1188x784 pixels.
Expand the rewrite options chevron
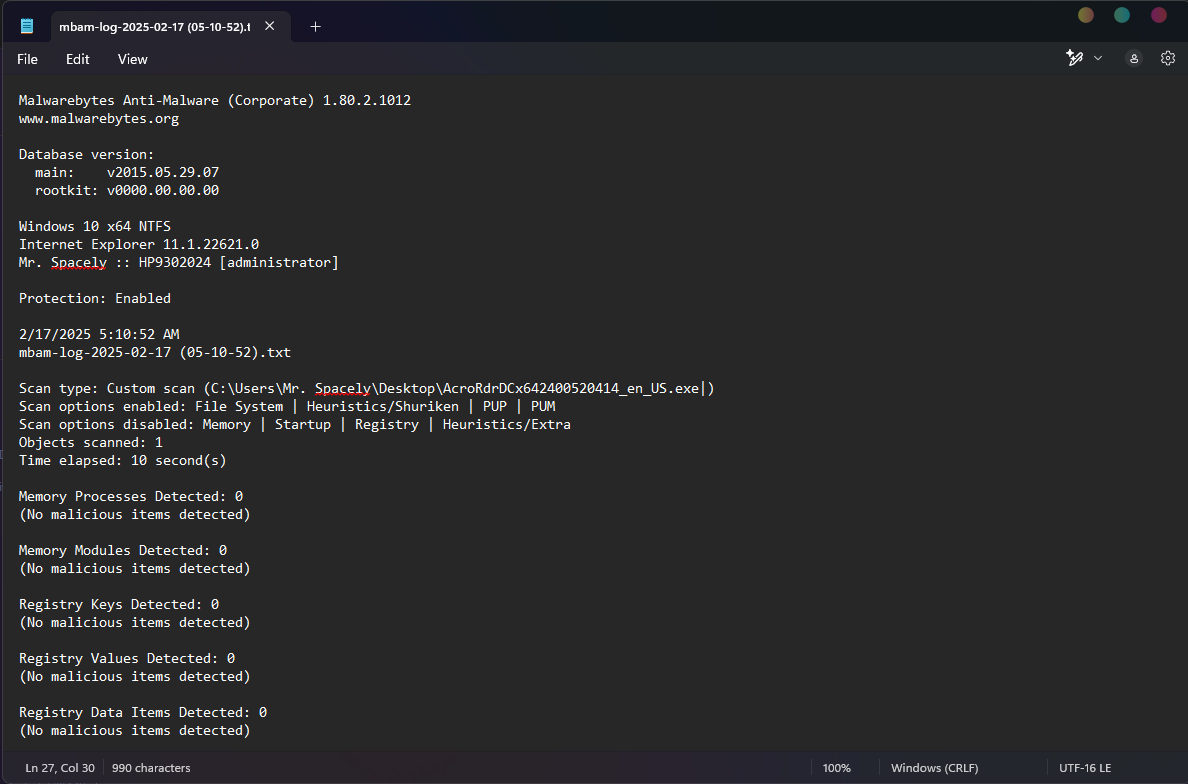click(x=1098, y=58)
